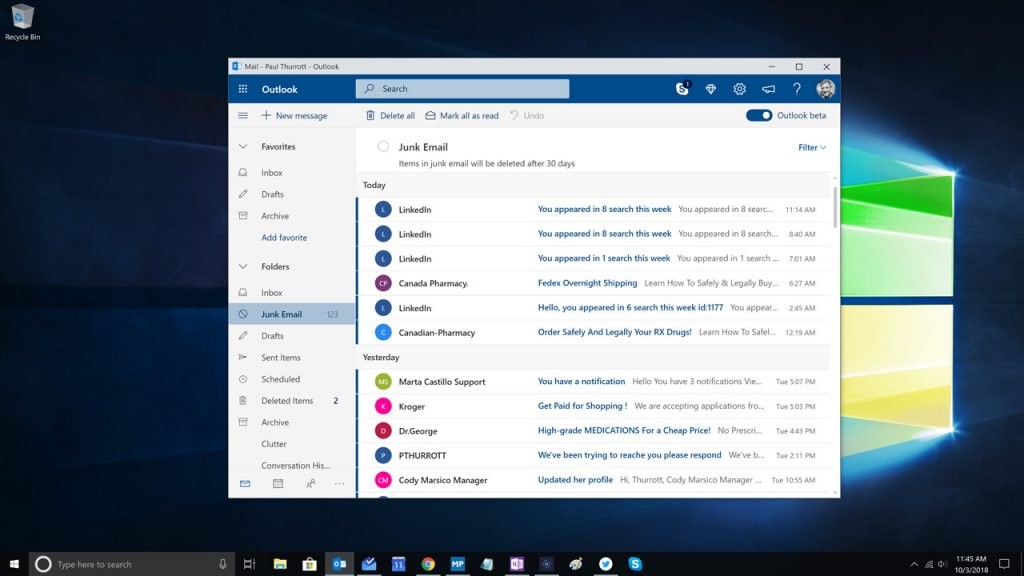This screenshot has height=576, width=1024.
Task: Open the app launcher waffle icon
Action: tap(243, 89)
